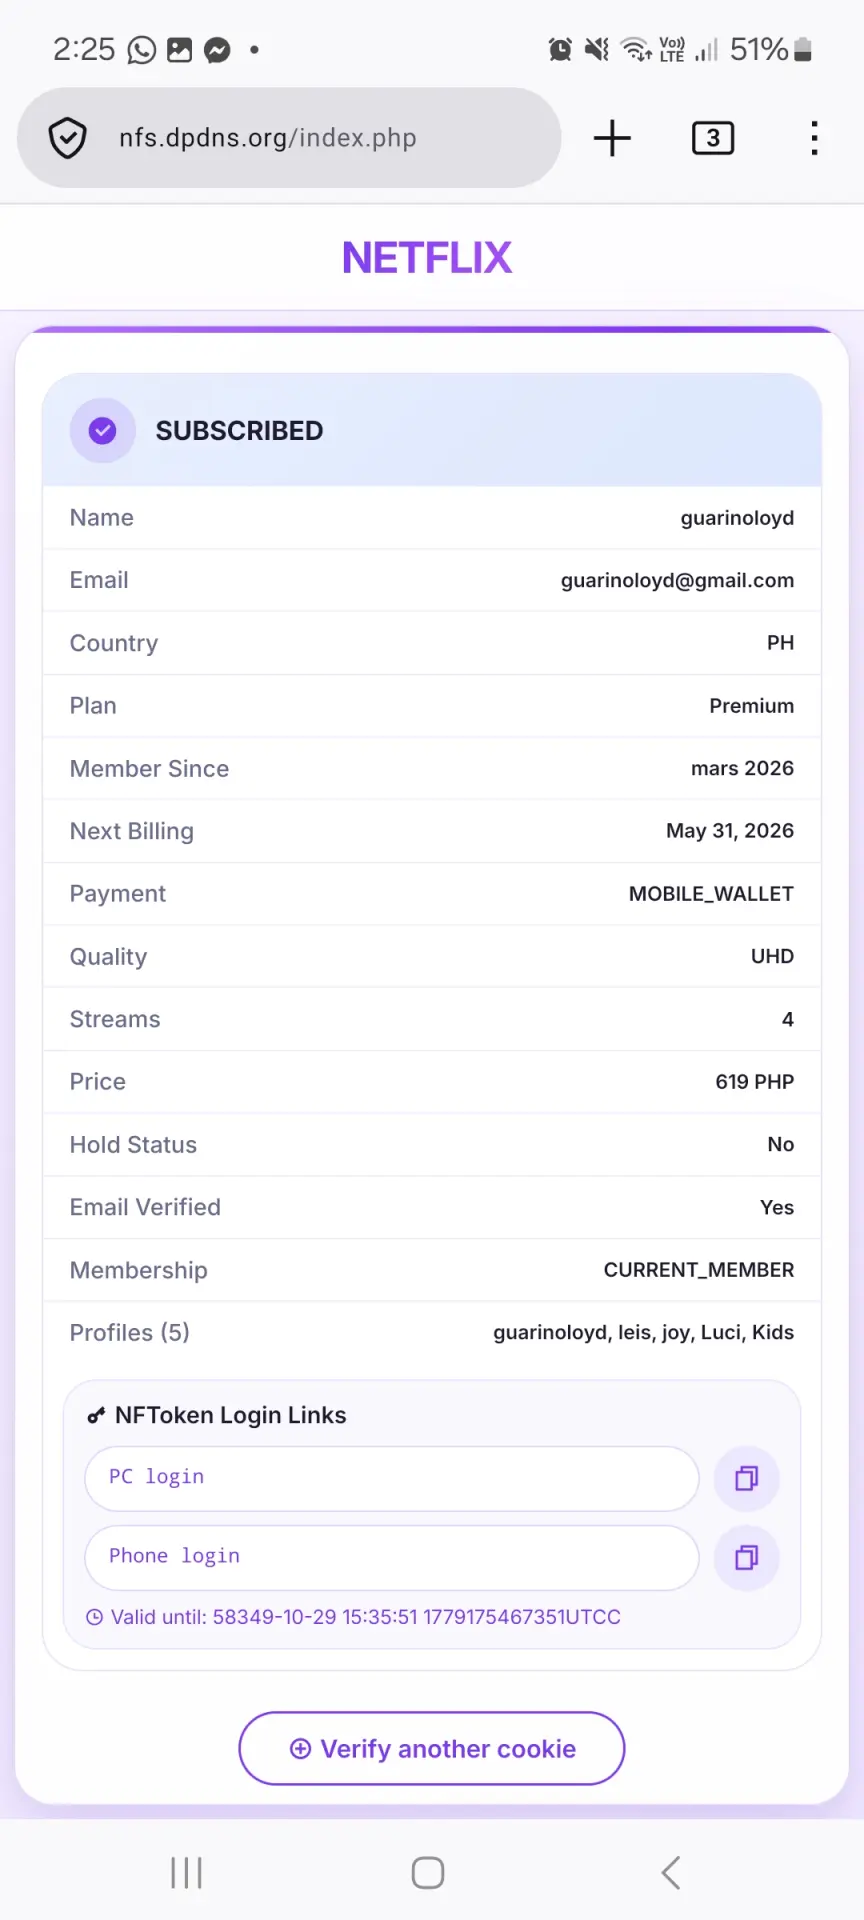Tap the site security shield icon
Viewport: 864px width, 1920px height.
[67, 138]
